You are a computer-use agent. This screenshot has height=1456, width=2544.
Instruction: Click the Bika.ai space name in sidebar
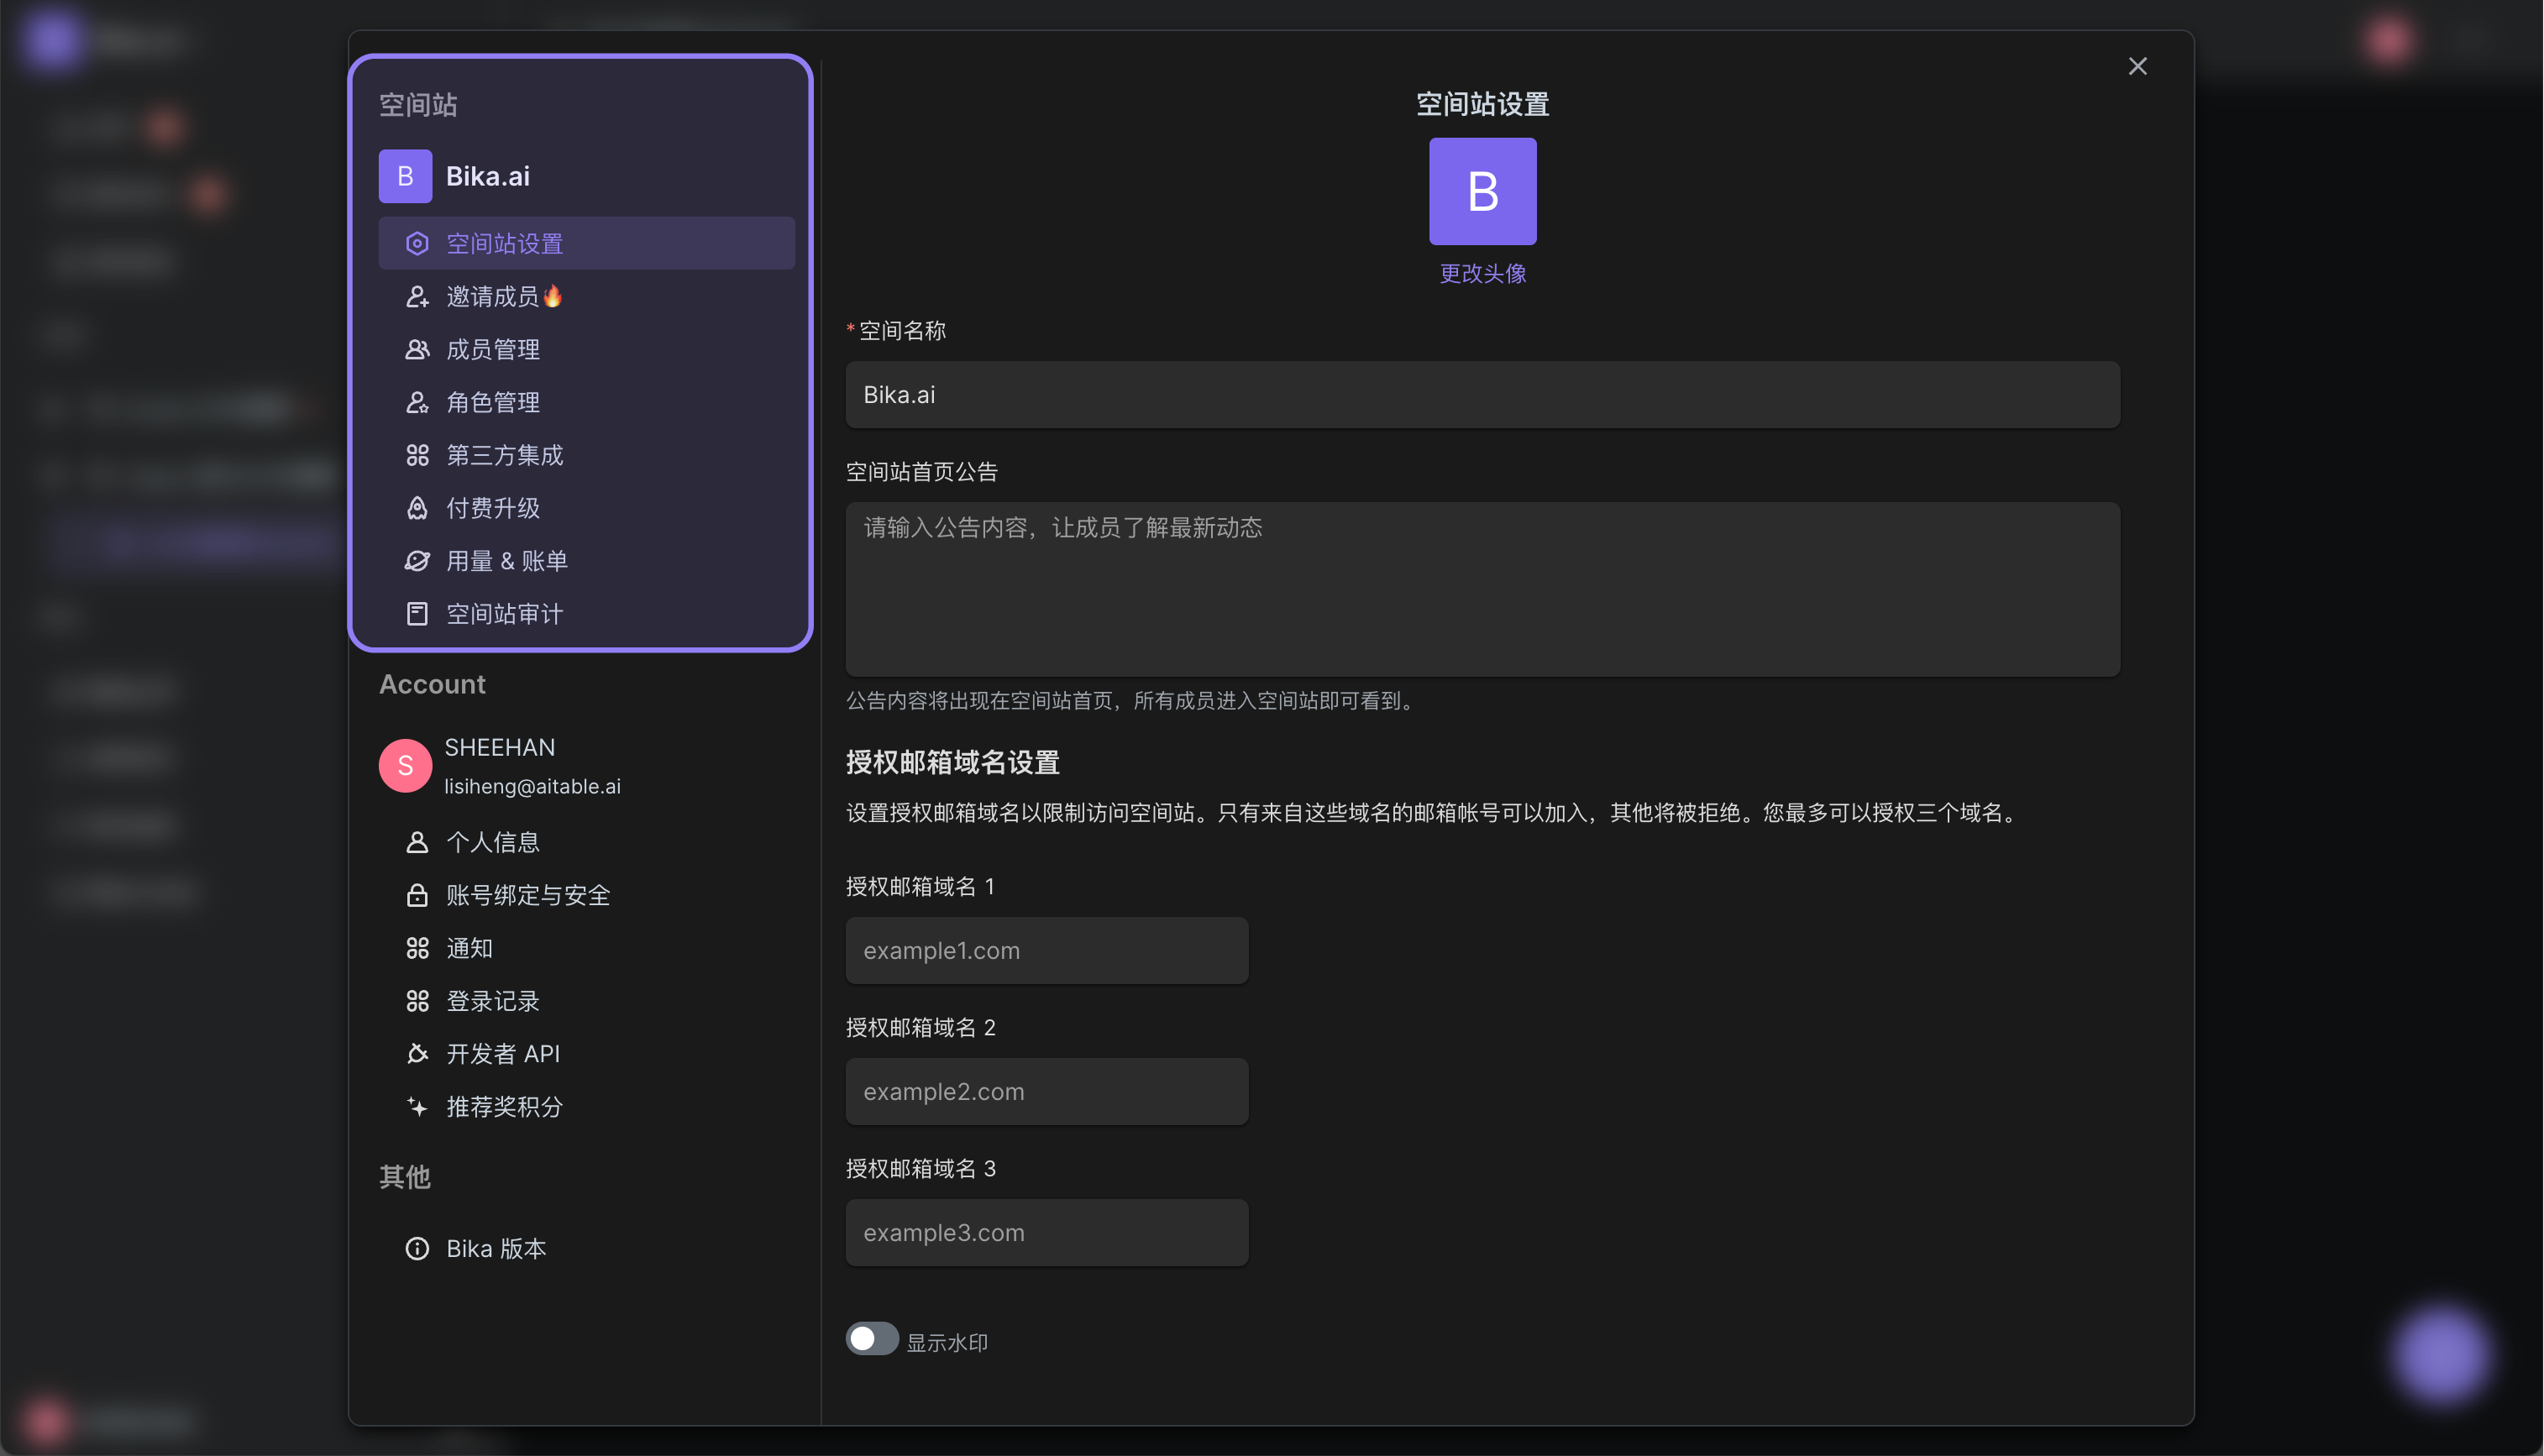tap(487, 176)
